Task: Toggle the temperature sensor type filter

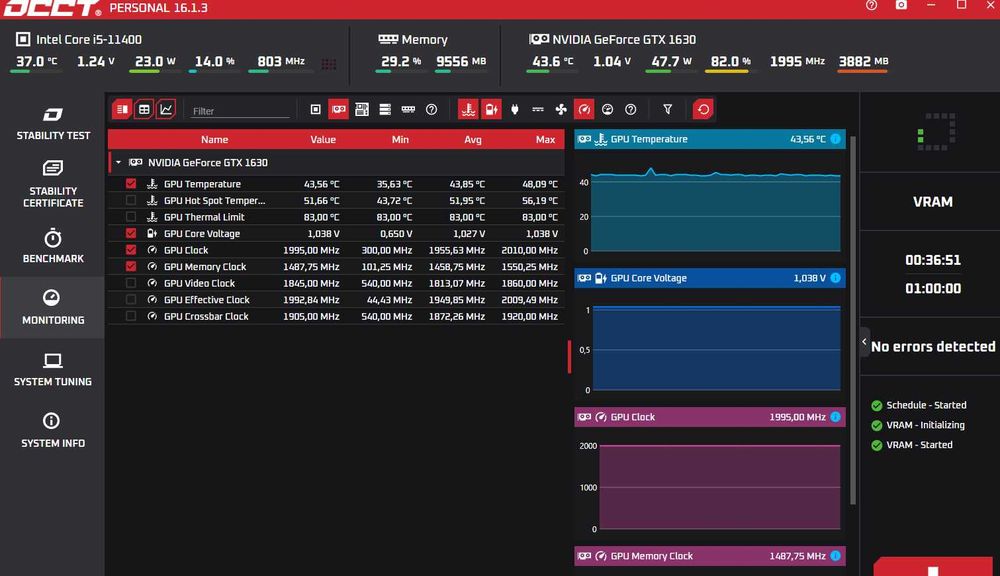Action: pos(468,110)
